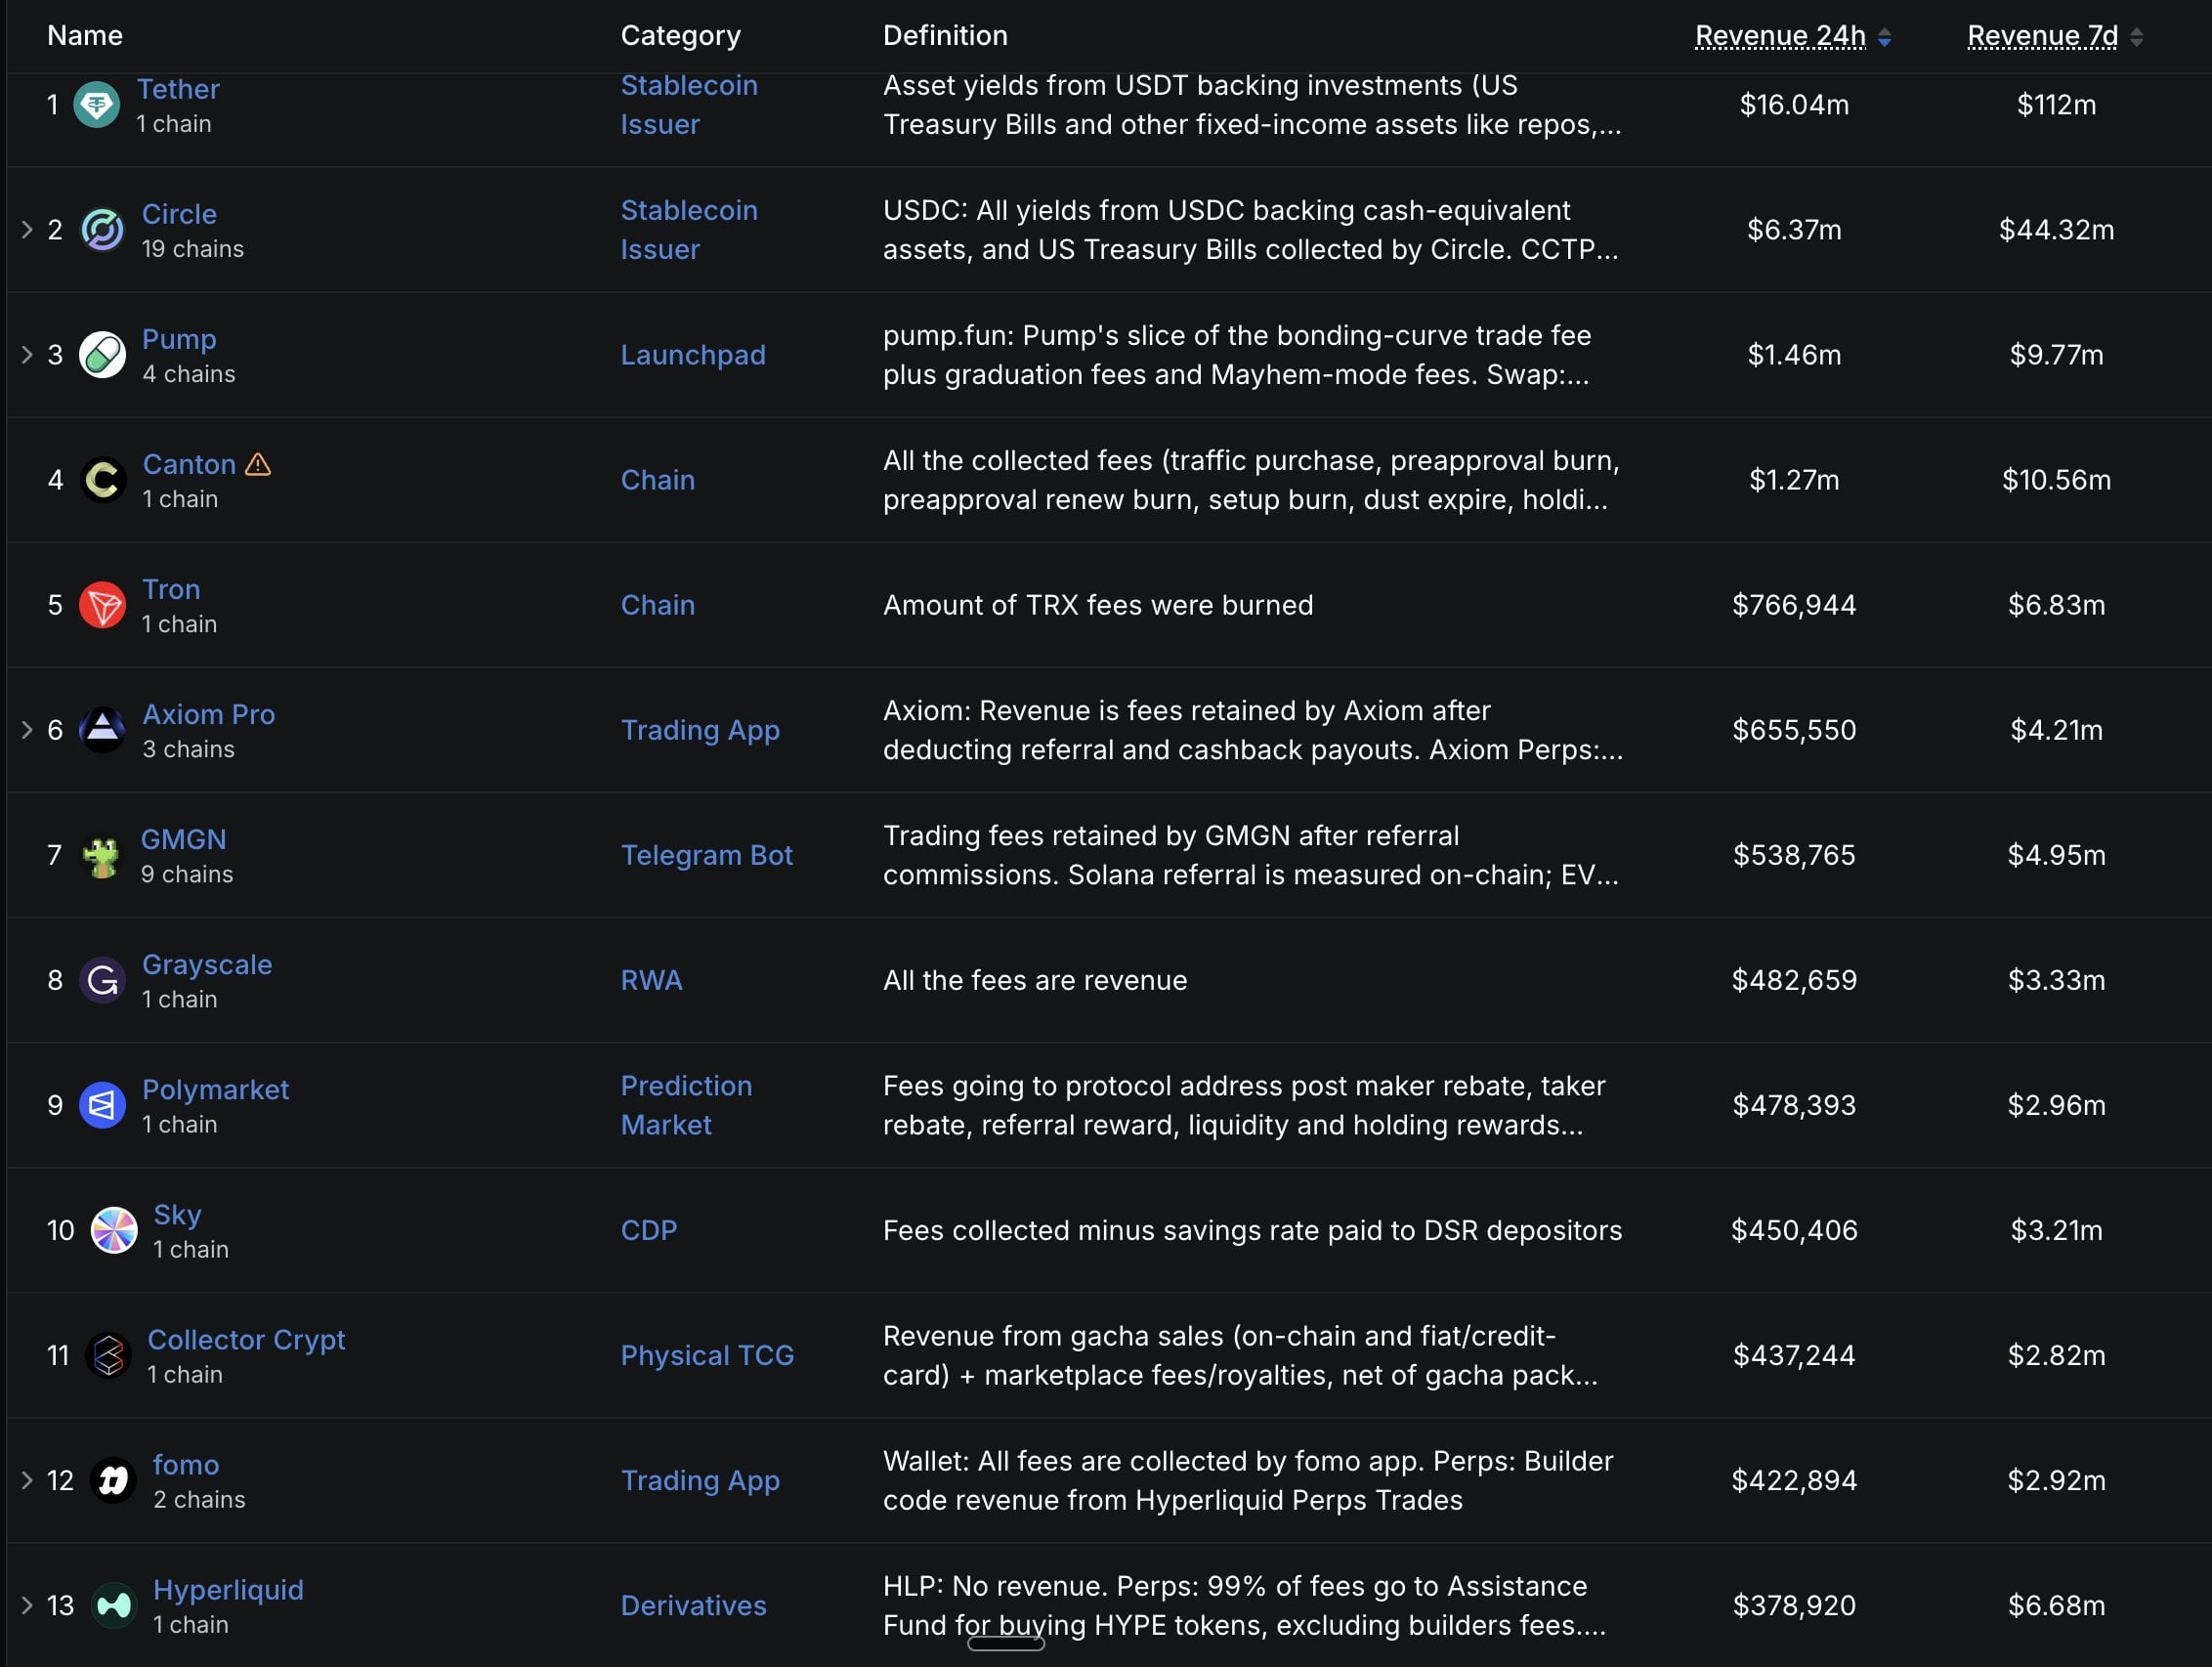Click the Name column header
Screen dimensions: 2212x1667
pyautogui.click(x=85, y=36)
